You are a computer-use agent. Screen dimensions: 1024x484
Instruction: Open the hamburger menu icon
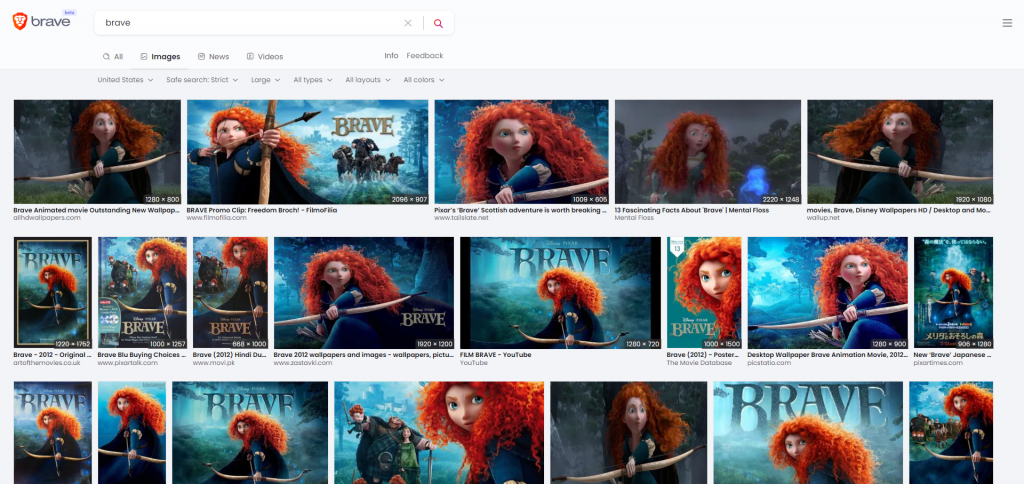1006,23
